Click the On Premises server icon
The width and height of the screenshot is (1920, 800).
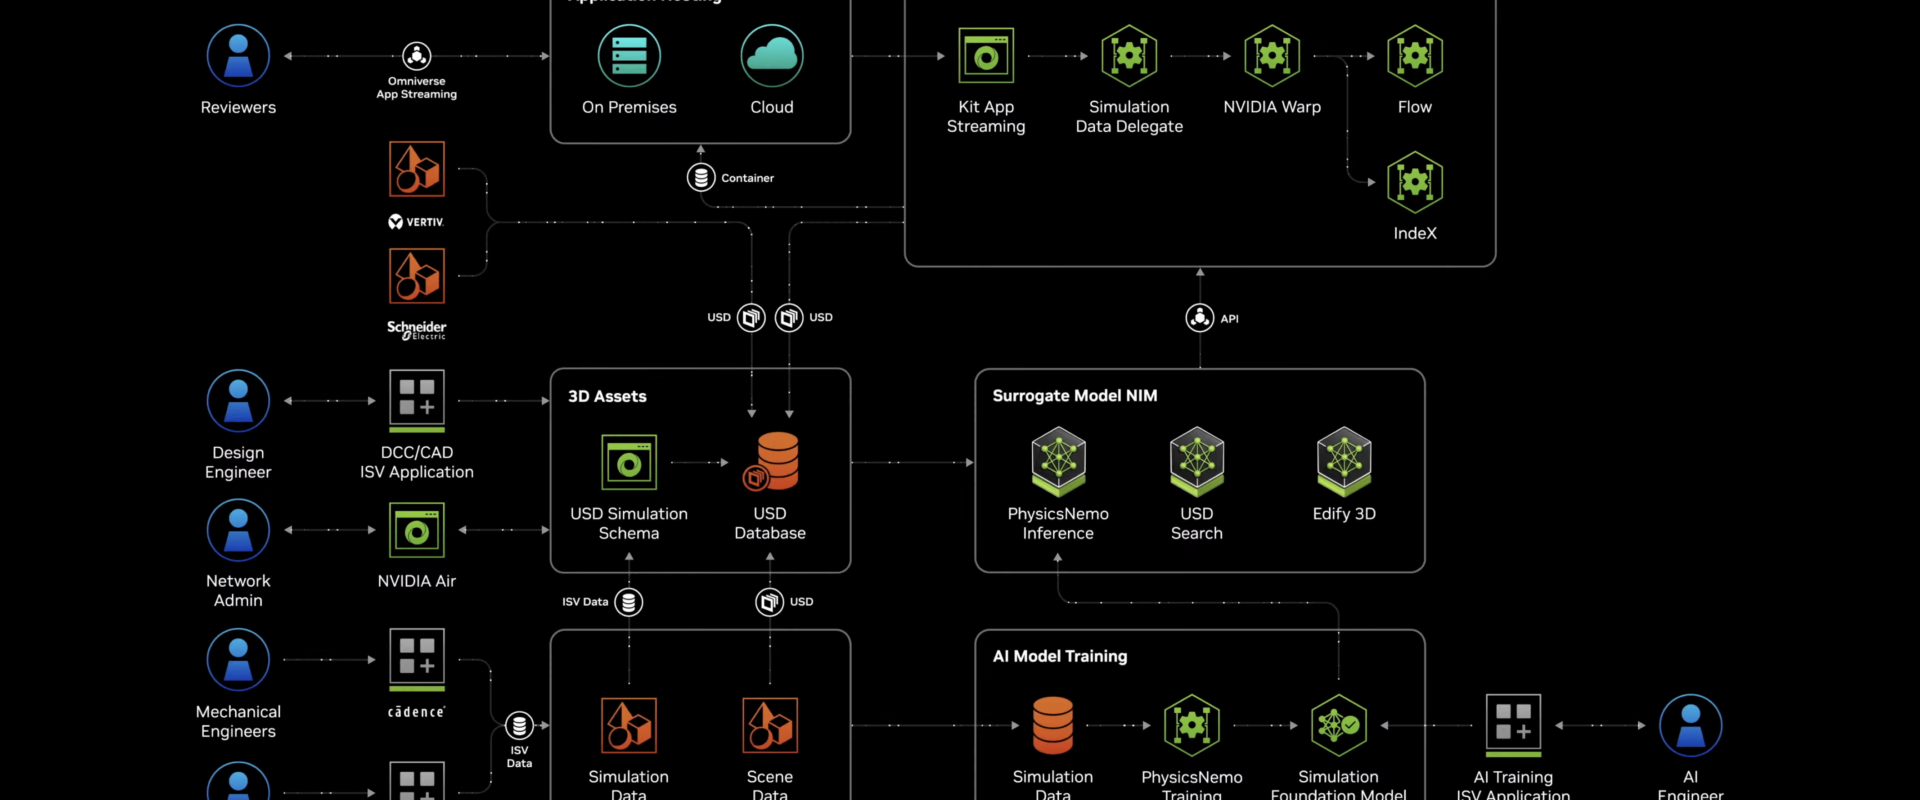pos(629,56)
